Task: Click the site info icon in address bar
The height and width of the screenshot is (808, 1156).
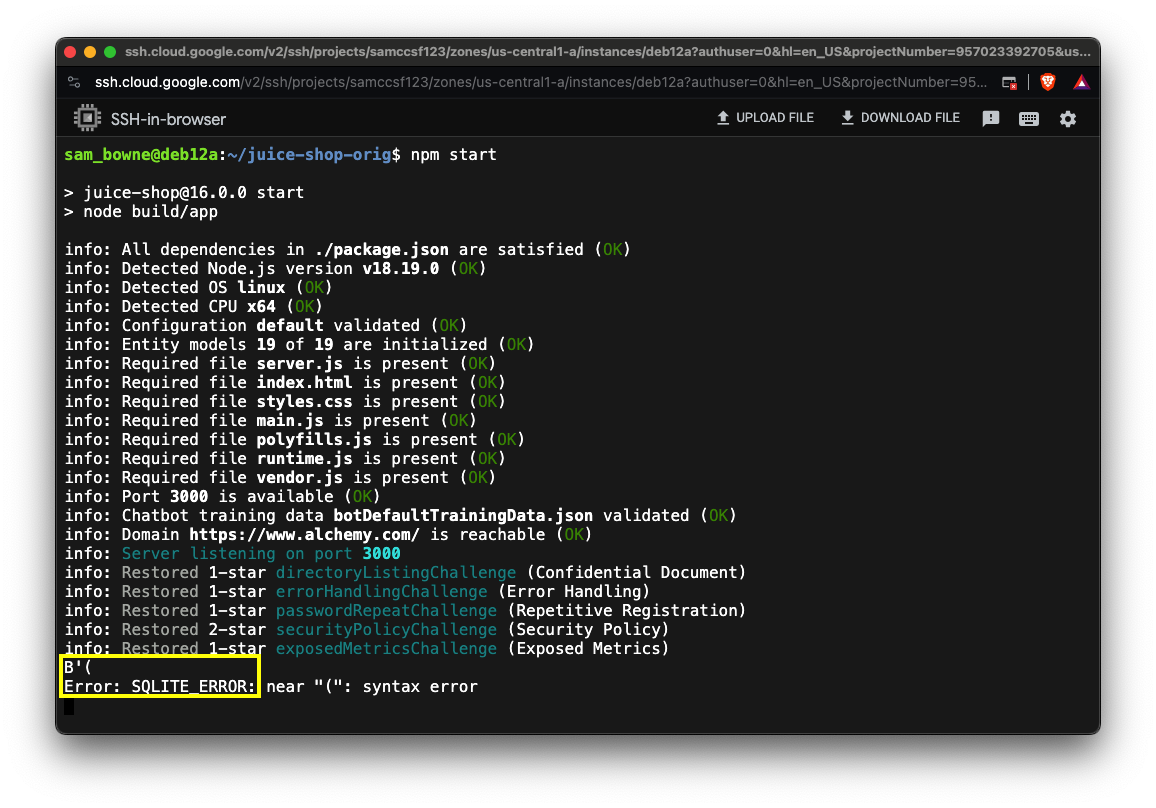Action: pos(74,82)
